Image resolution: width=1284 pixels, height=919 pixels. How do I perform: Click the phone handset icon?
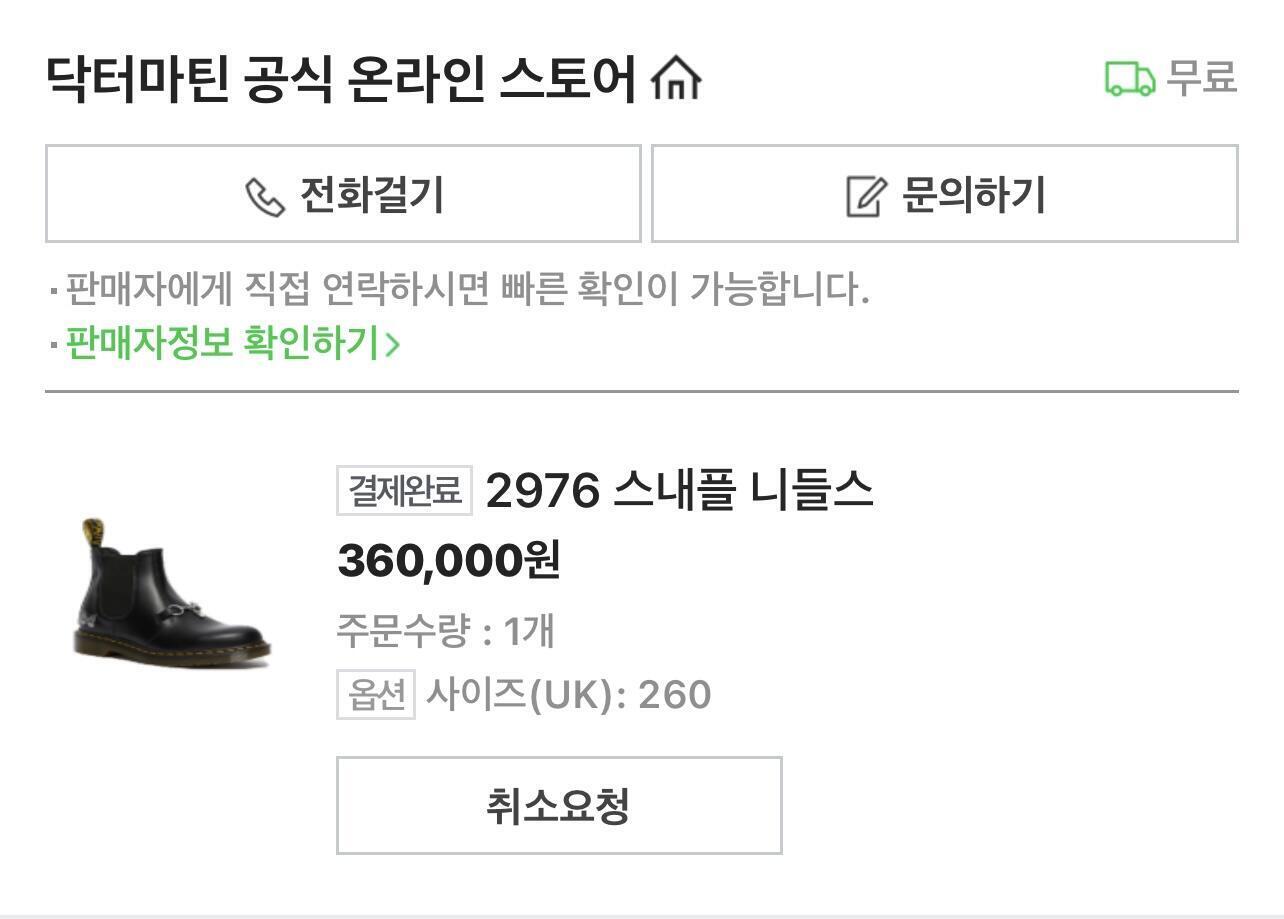click(265, 196)
